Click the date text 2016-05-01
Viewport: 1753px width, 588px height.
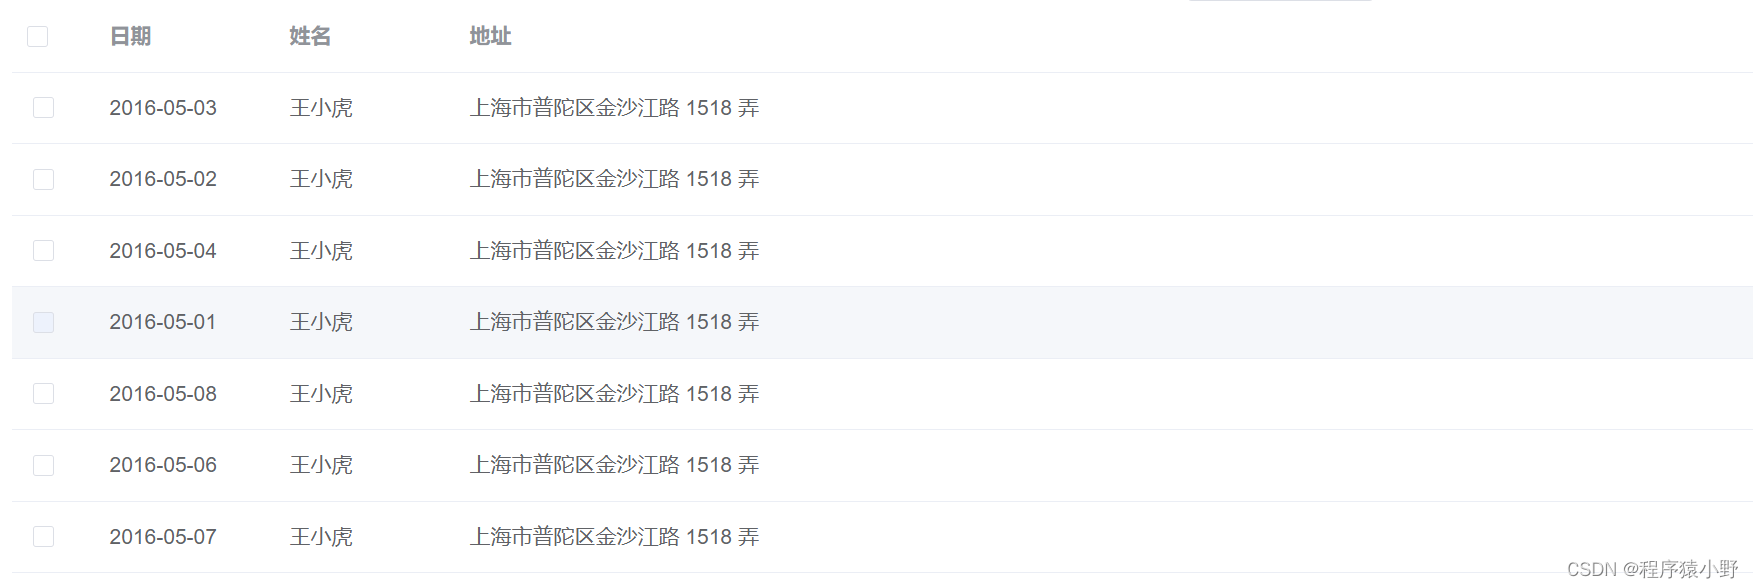[163, 323]
